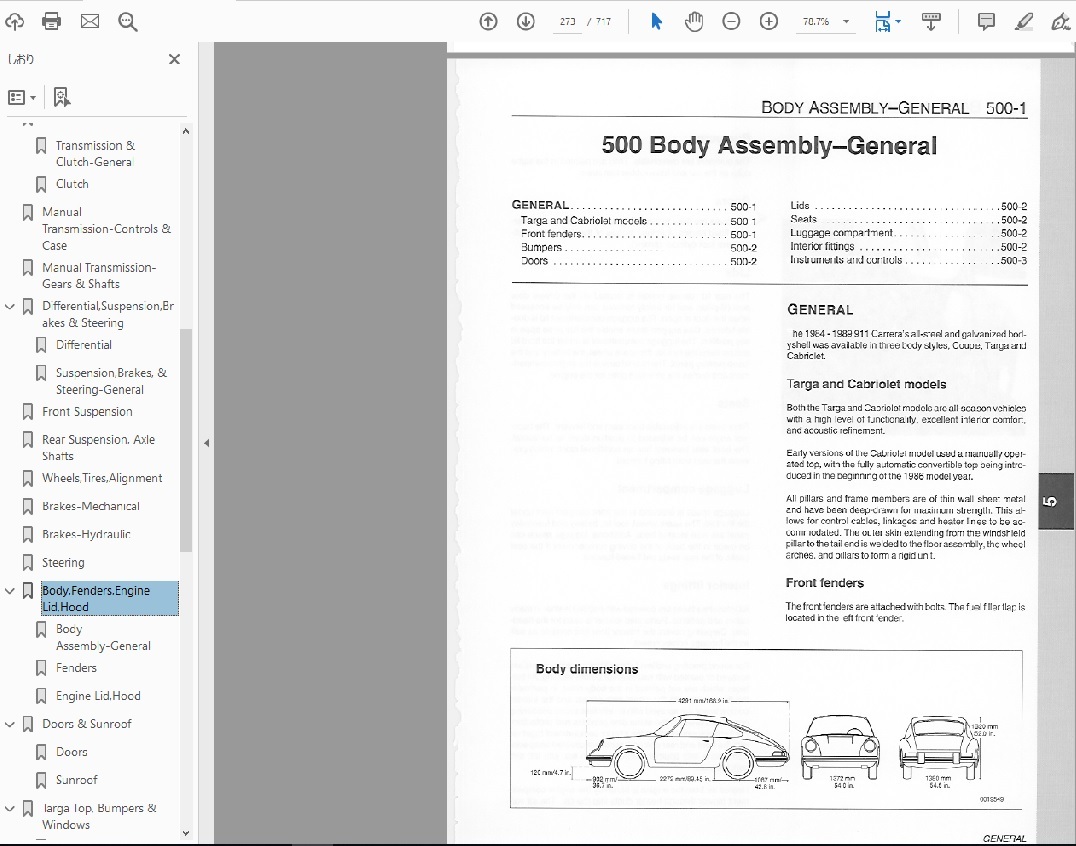1076x846 pixels.
Task: Open the Sunroof bookmark
Action: pos(77,780)
